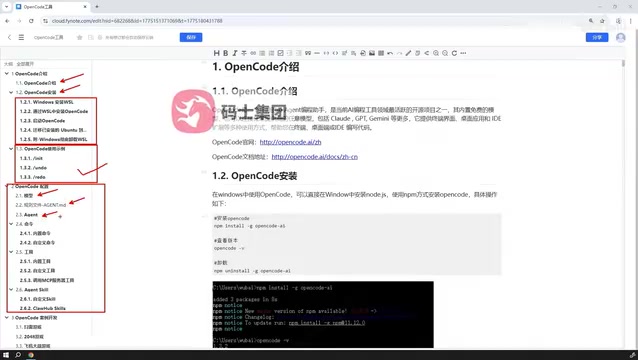Redo the last undone edit
Image resolution: width=638 pixels, height=360 pixels.
point(399,53)
